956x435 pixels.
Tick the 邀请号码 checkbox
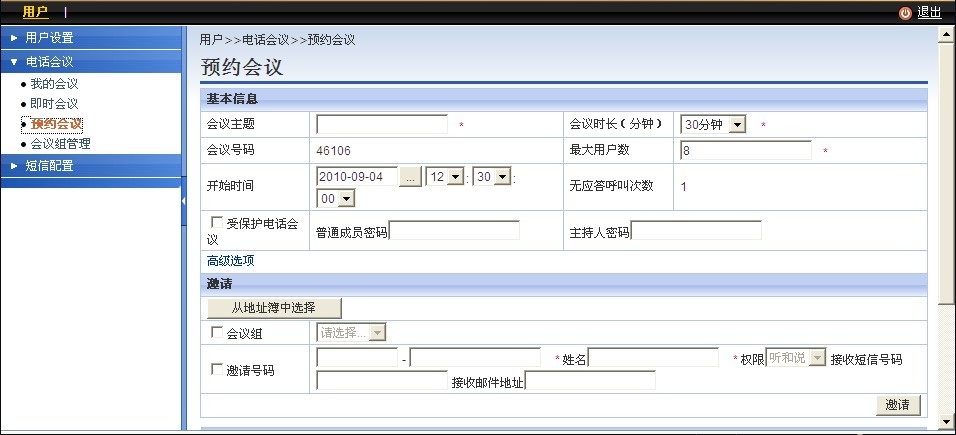tap(216, 370)
